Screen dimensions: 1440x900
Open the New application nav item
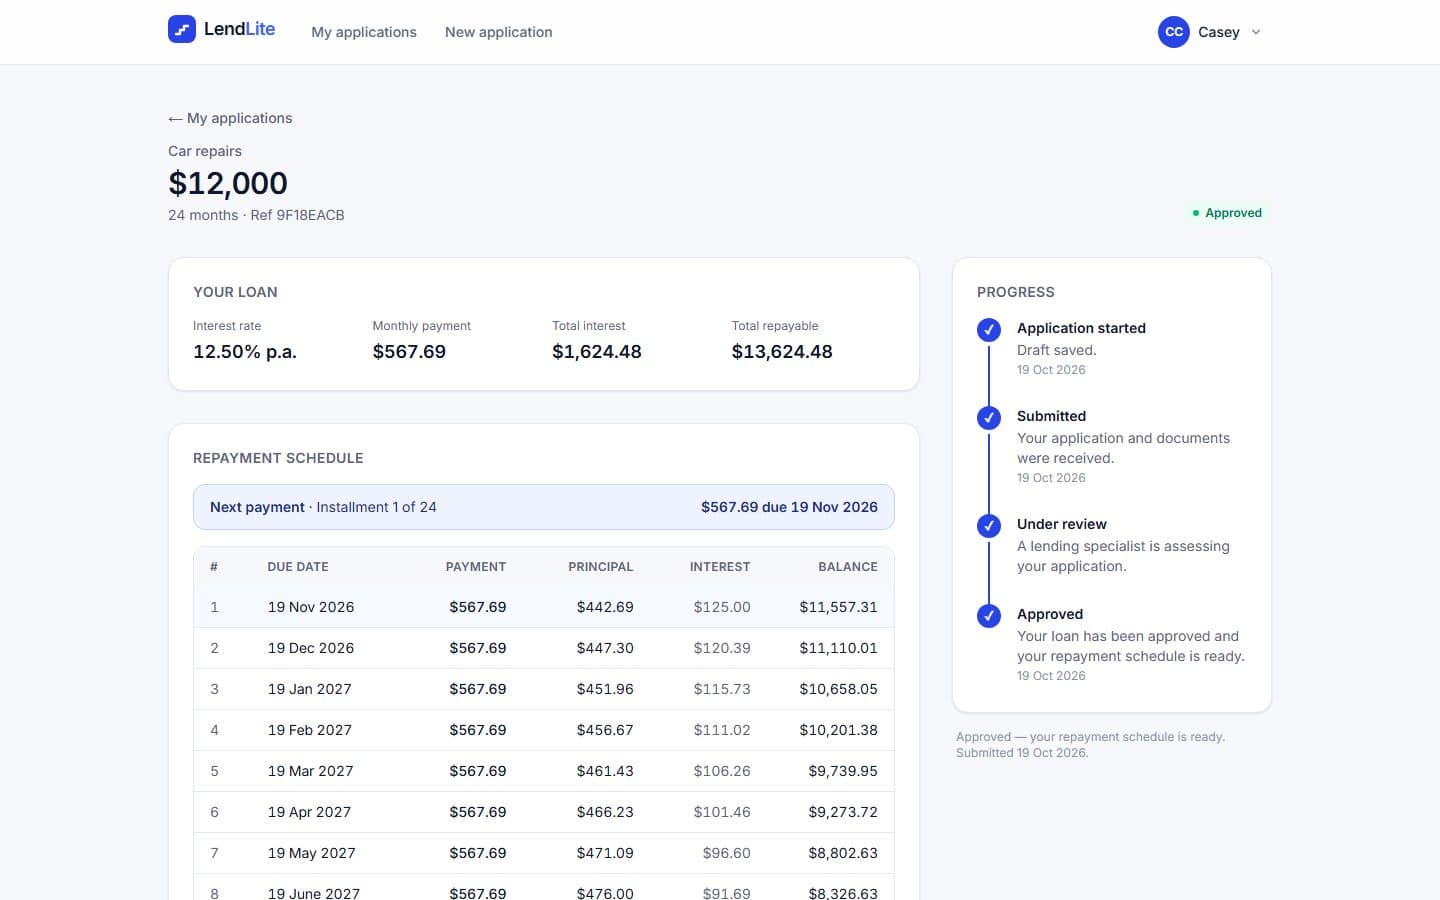pos(498,32)
